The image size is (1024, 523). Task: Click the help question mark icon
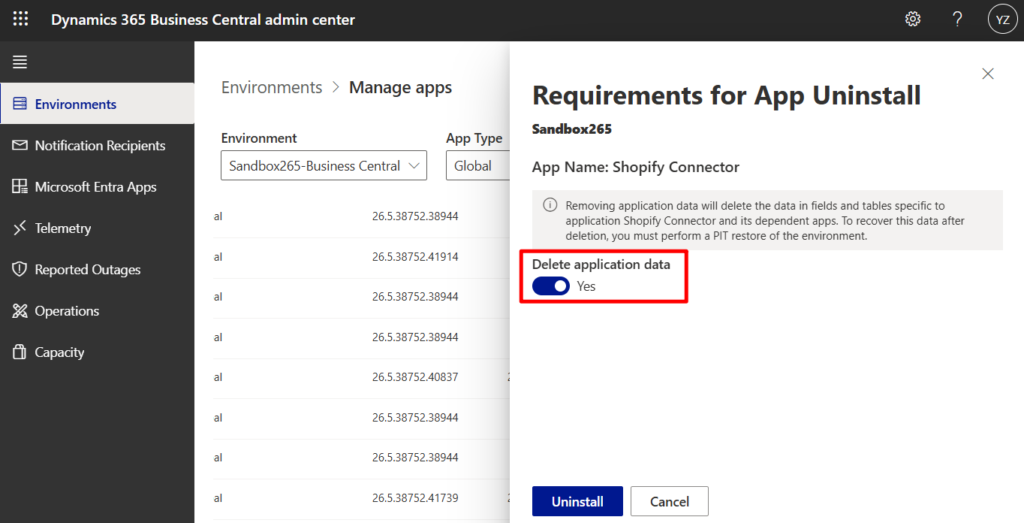957,20
